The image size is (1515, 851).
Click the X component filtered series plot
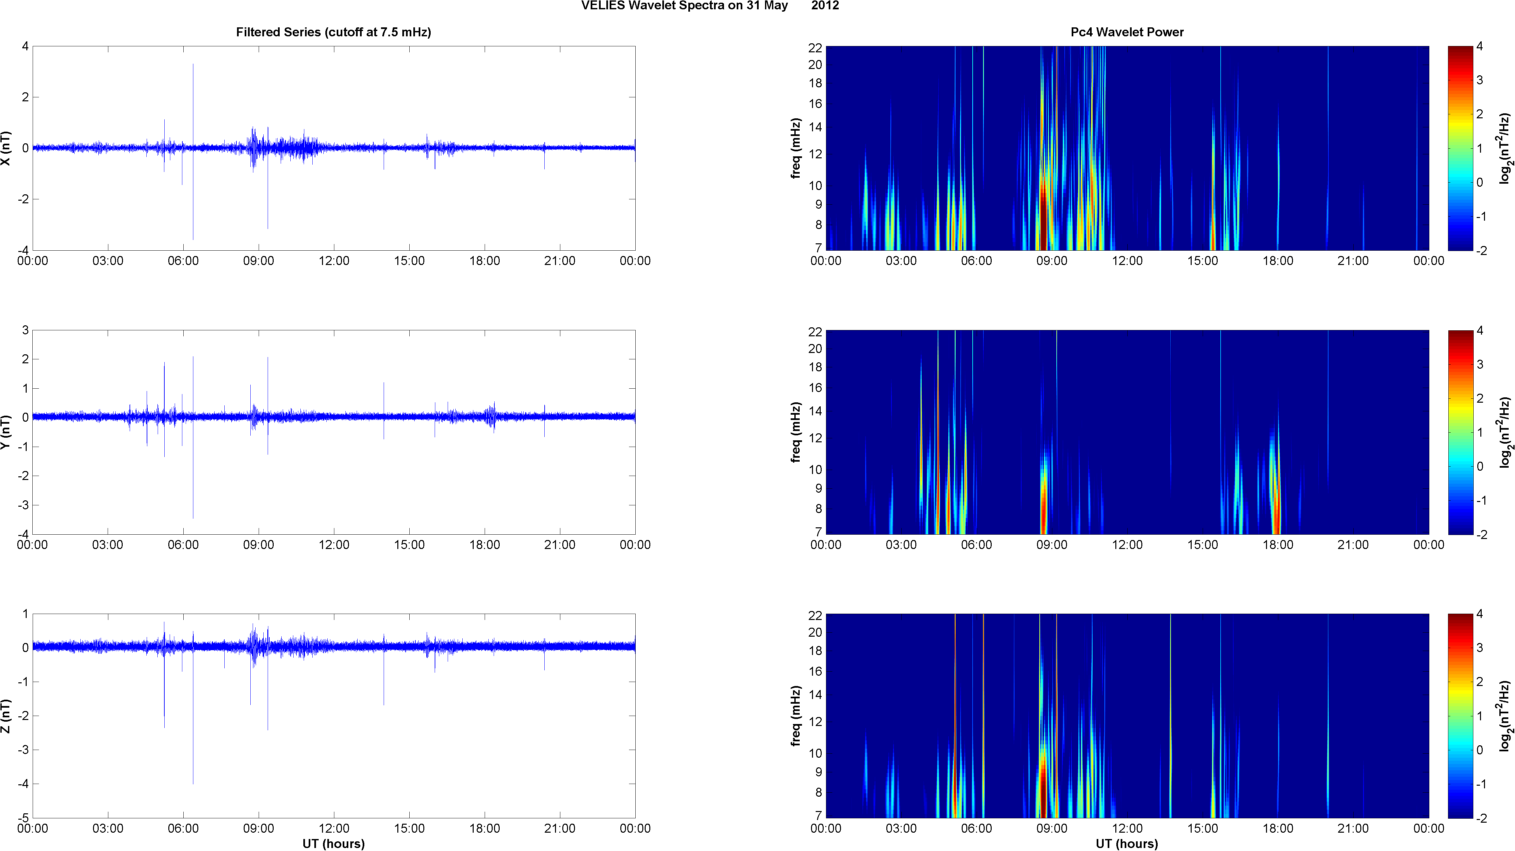tap(333, 148)
